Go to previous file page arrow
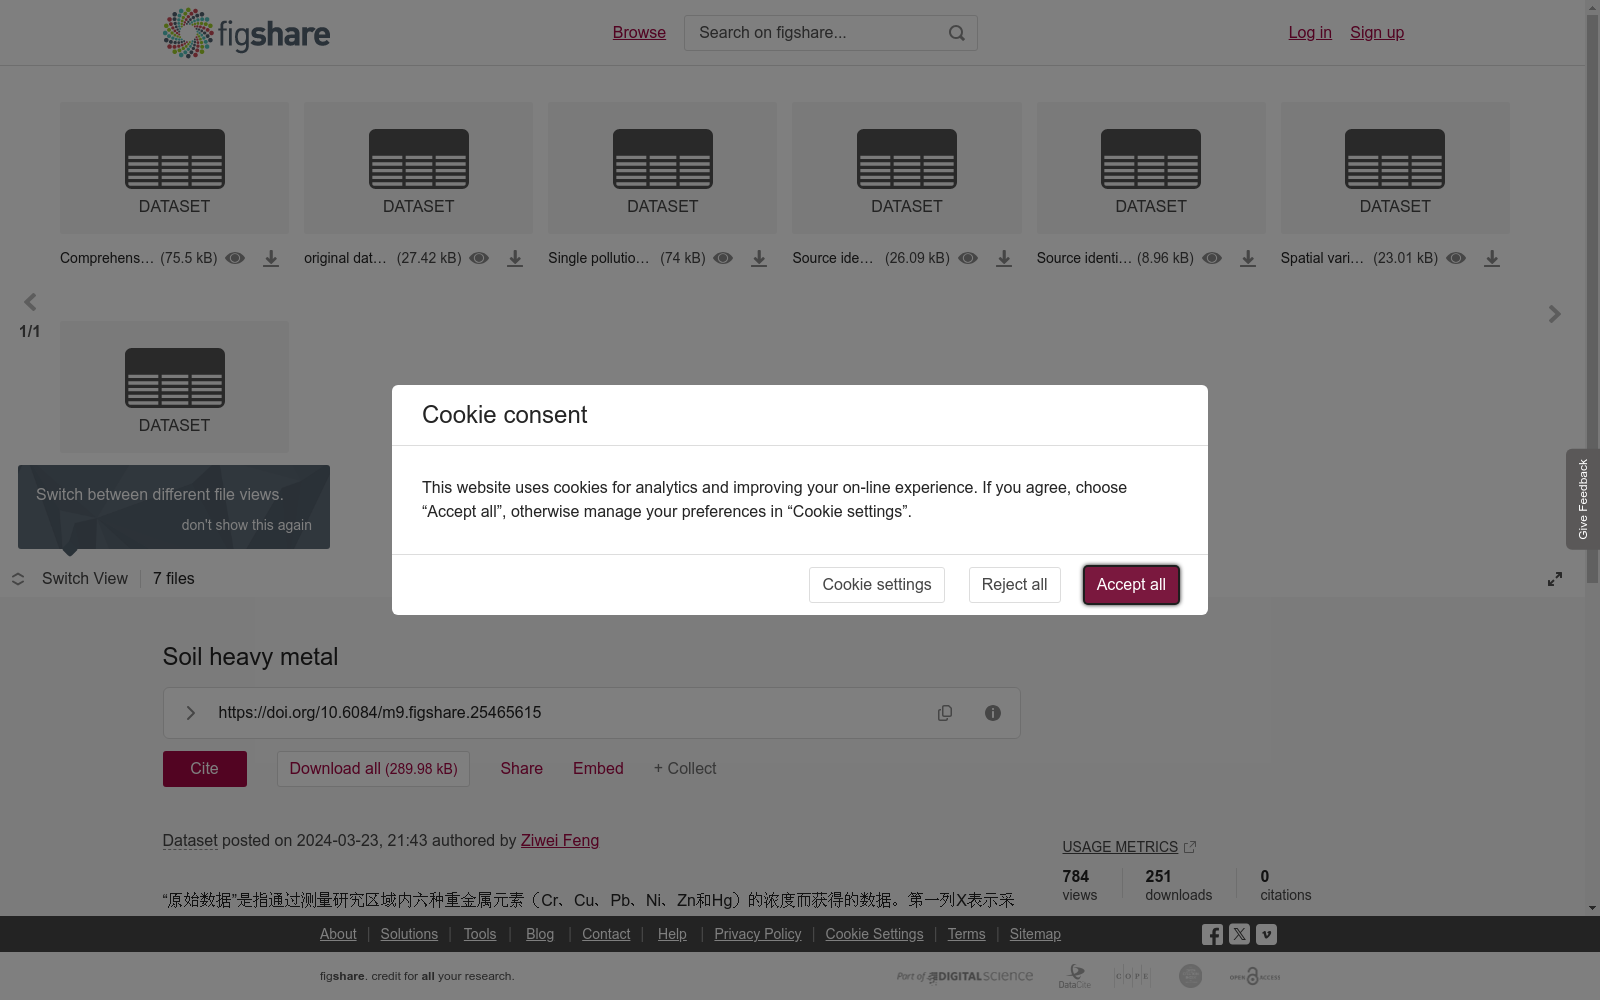 pos(30,302)
